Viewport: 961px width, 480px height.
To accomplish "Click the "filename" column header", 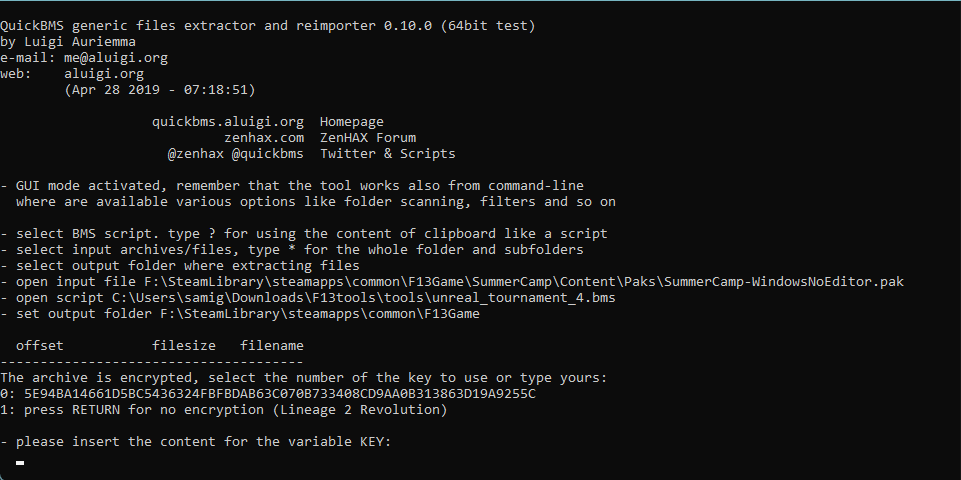I will point(272,346).
